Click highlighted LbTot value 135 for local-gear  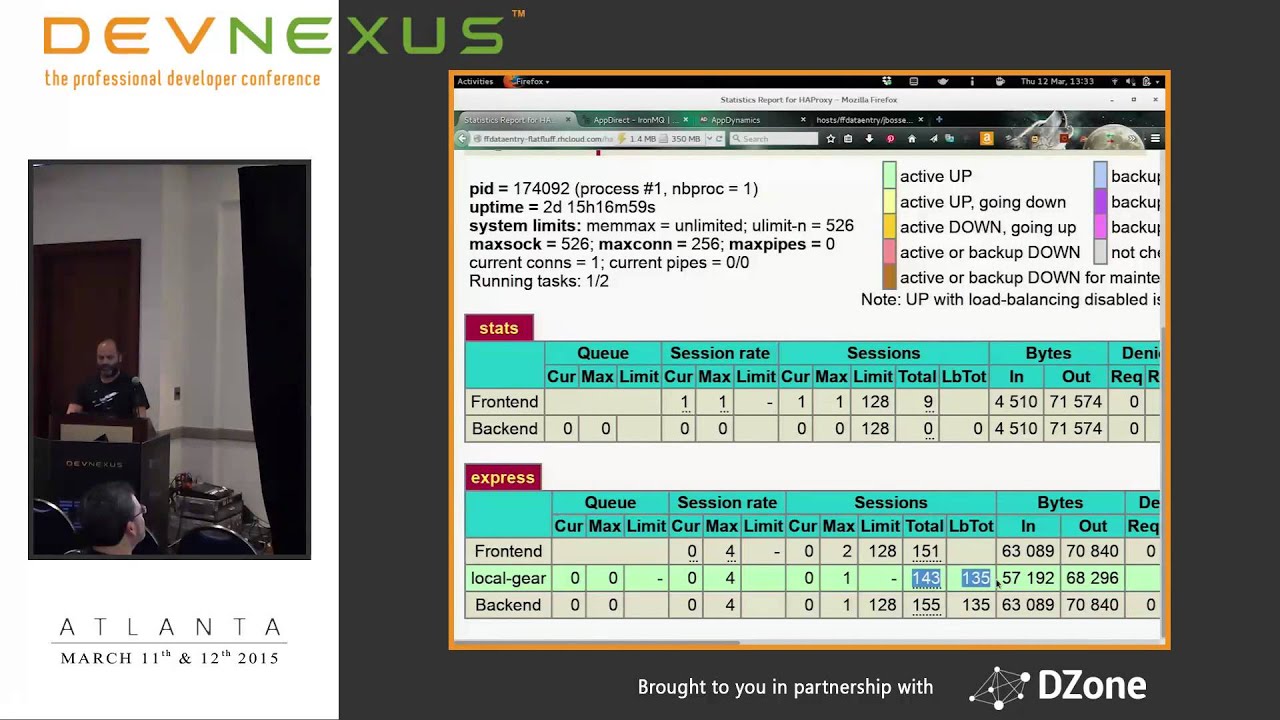coord(976,578)
